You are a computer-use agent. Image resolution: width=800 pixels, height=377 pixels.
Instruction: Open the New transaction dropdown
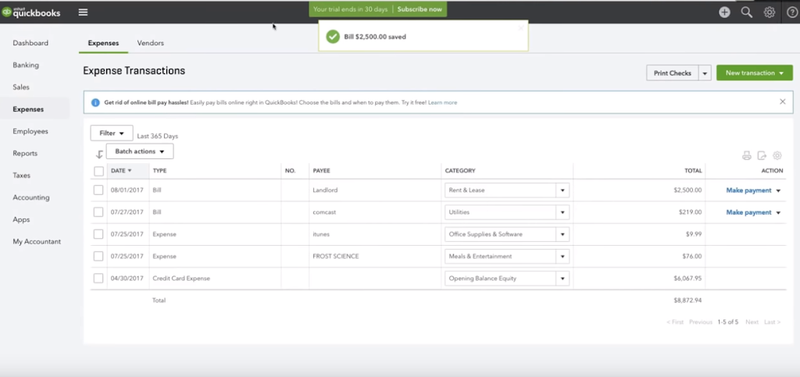point(755,73)
